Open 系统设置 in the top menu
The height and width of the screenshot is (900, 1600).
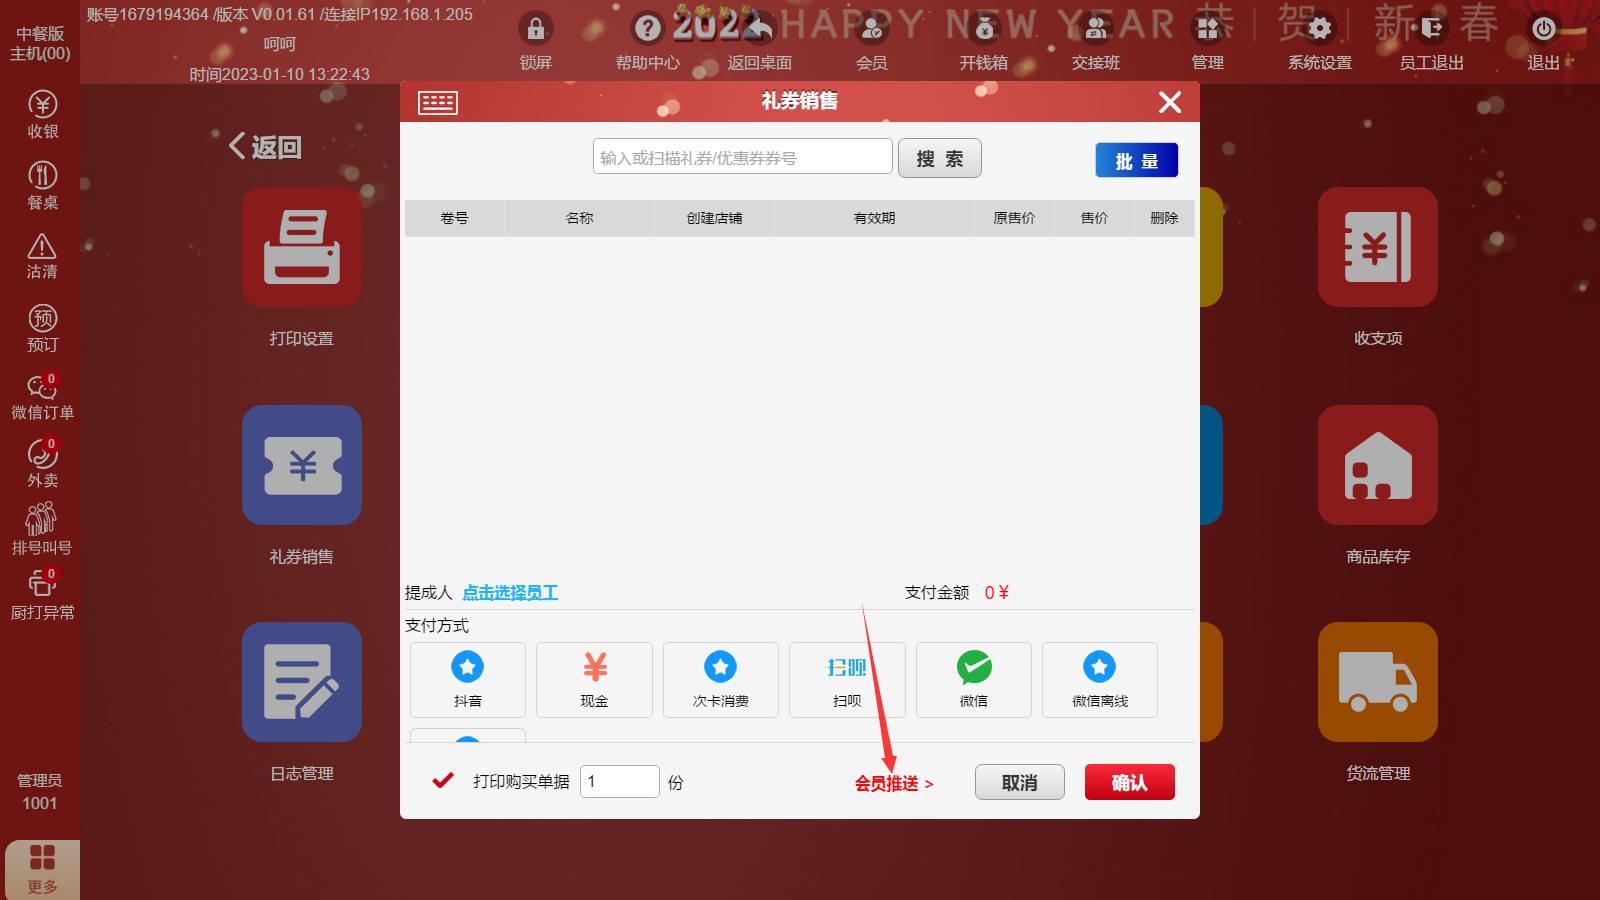[x=1319, y=42]
